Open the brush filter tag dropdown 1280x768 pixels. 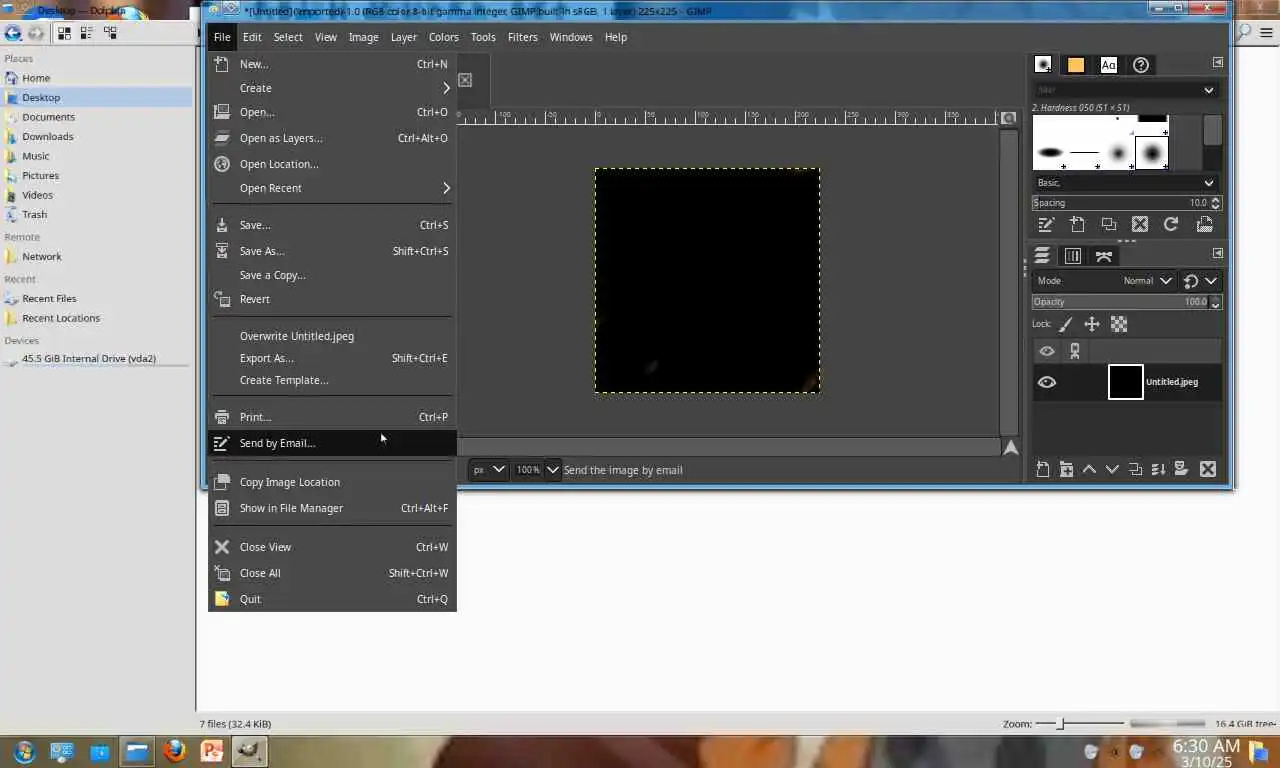click(1208, 90)
